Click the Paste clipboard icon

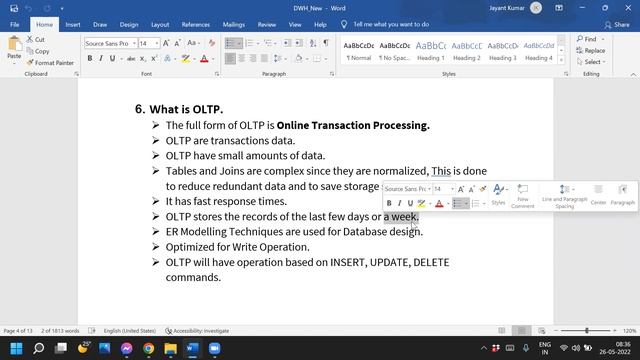tap(14, 44)
